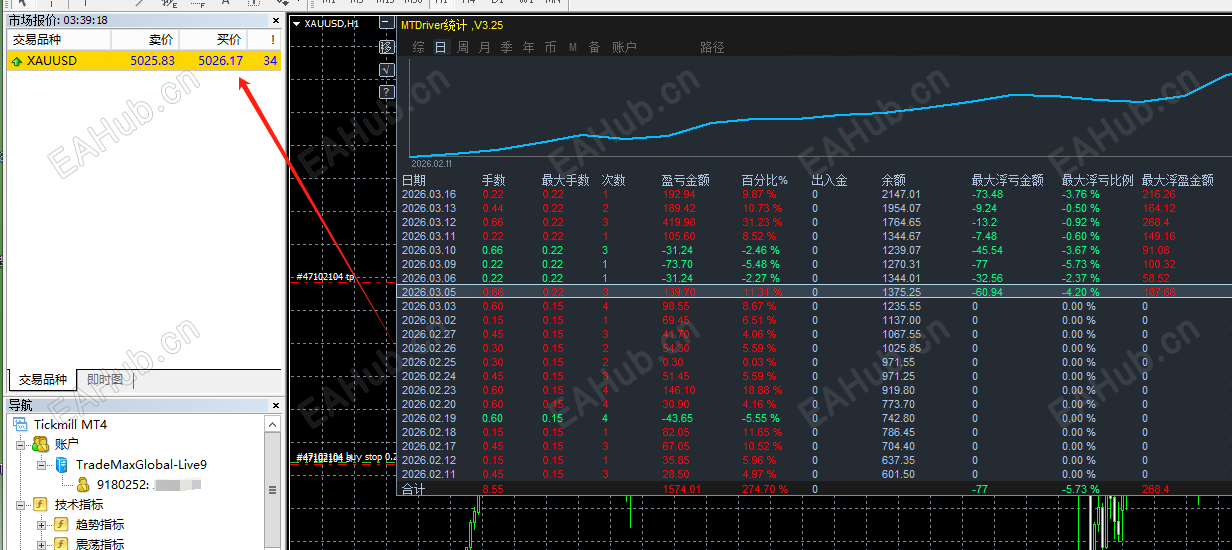Switch to the 周 weekly statistics tab
The height and width of the screenshot is (550, 1232).
point(463,47)
